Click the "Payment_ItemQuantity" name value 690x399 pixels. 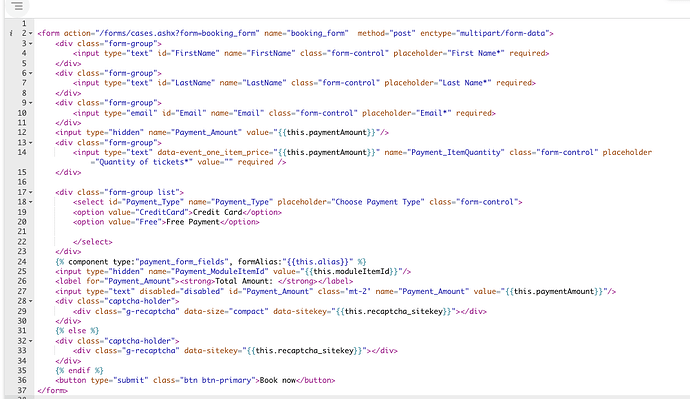pyautogui.click(x=456, y=153)
